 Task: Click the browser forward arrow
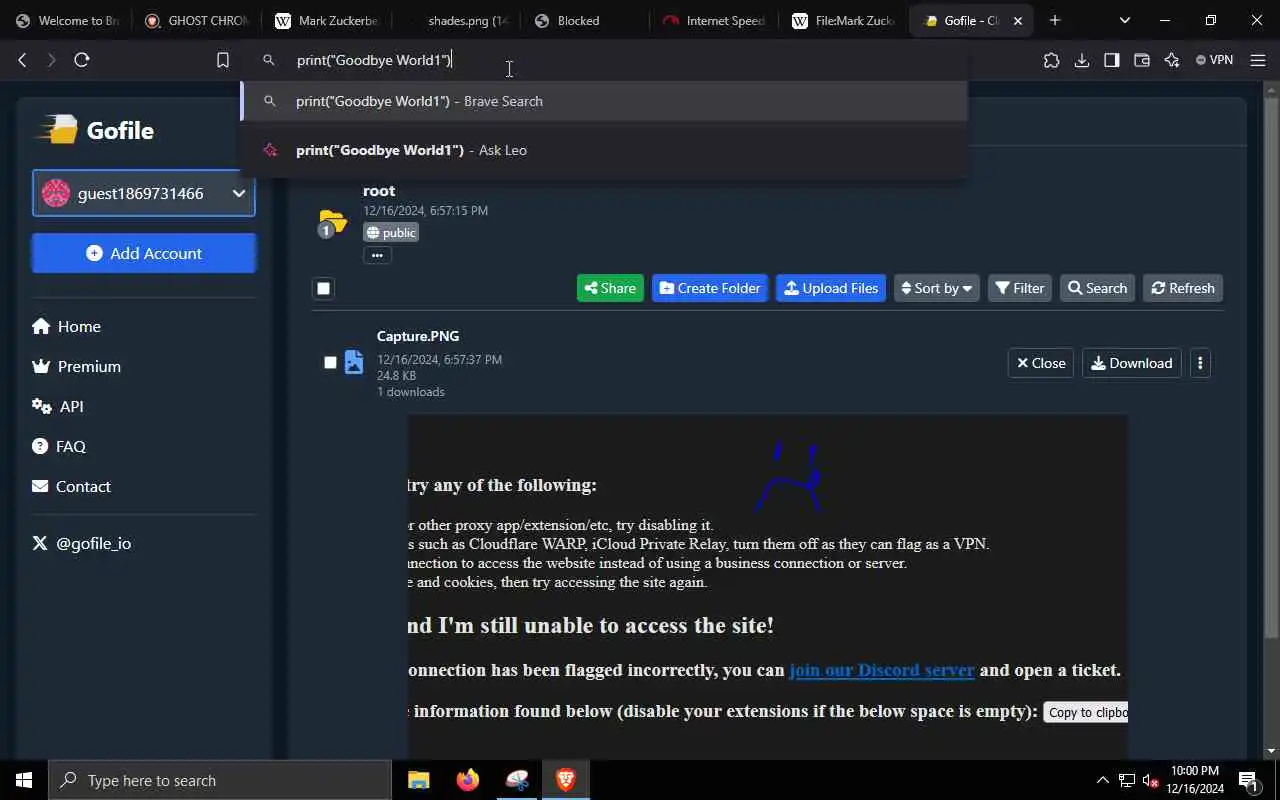(x=52, y=60)
